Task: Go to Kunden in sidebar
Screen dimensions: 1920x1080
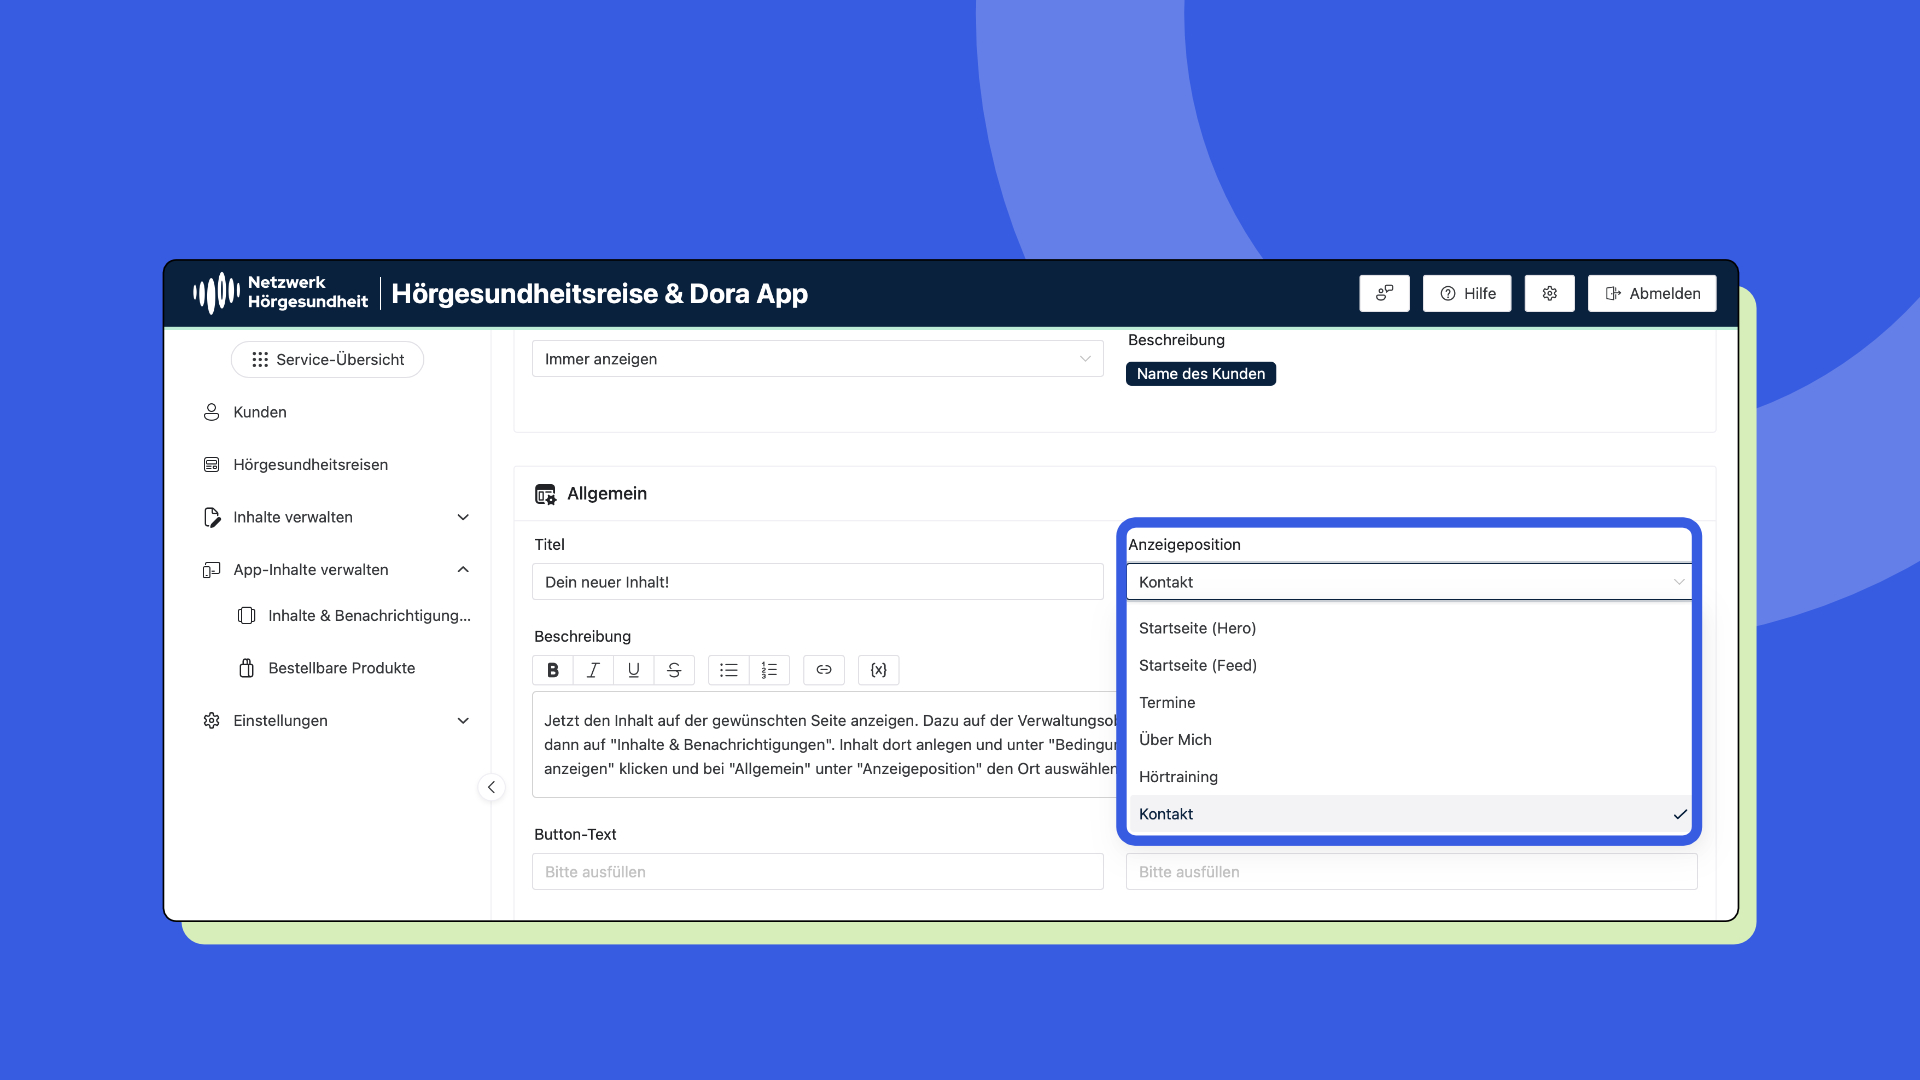Action: coord(260,412)
